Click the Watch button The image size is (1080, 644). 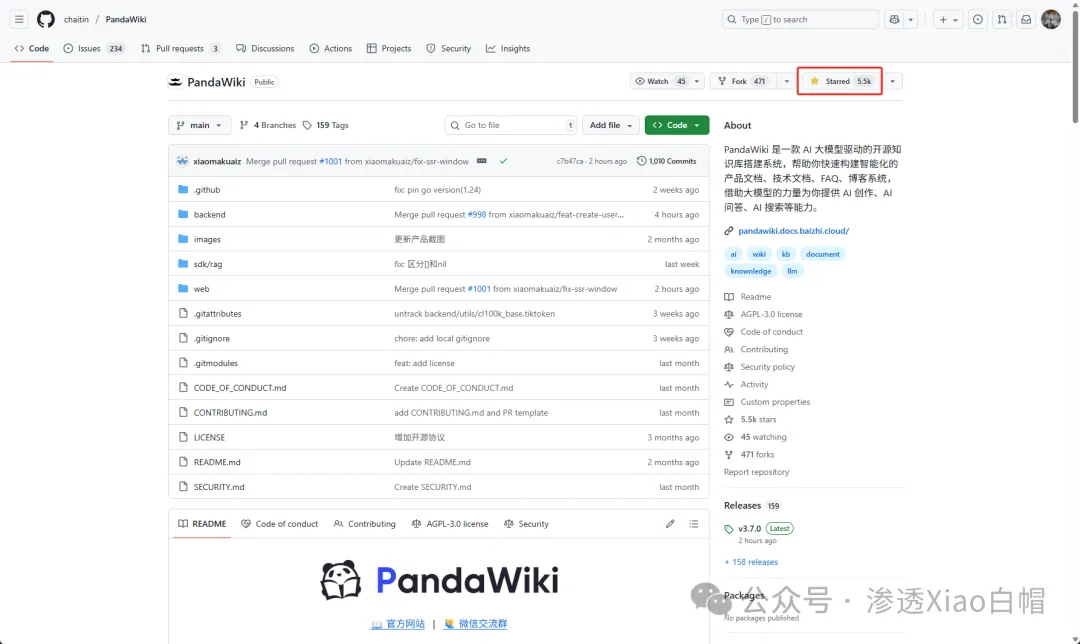(x=660, y=81)
